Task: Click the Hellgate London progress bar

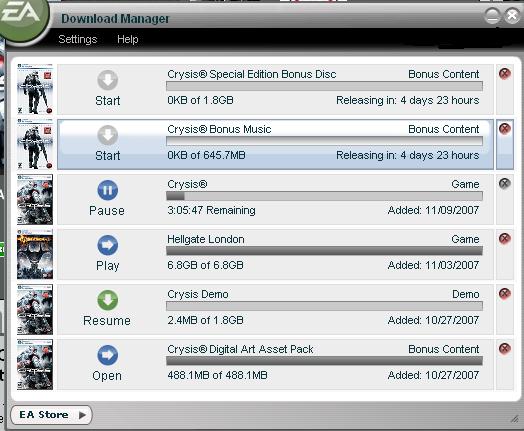Action: coord(324,251)
